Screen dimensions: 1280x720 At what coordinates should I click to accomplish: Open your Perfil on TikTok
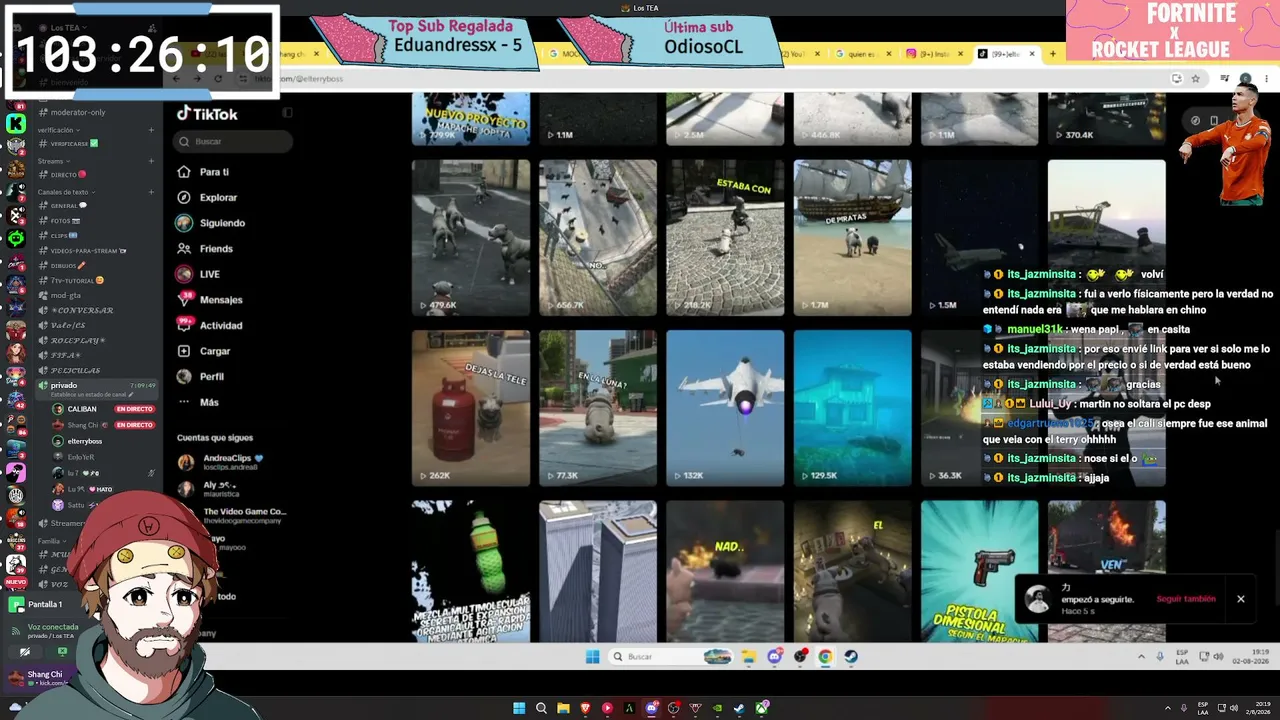coord(200,376)
